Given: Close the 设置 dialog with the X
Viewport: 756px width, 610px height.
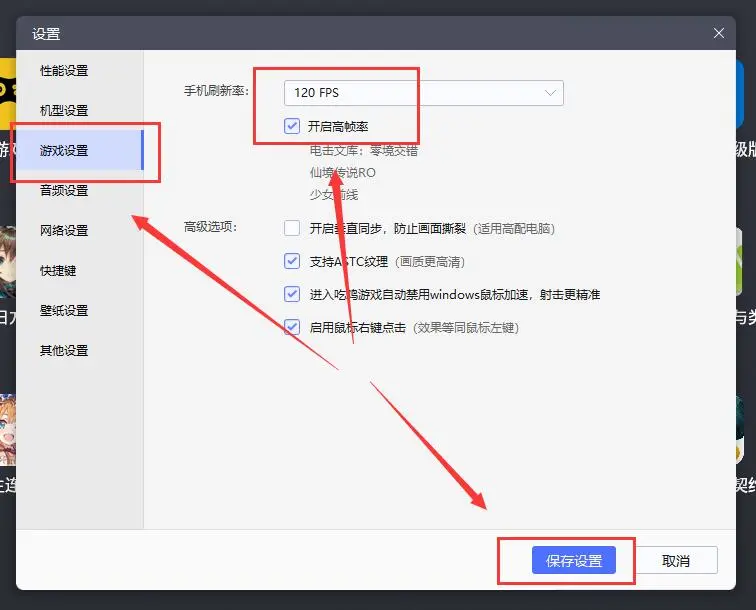Looking at the screenshot, I should [718, 33].
